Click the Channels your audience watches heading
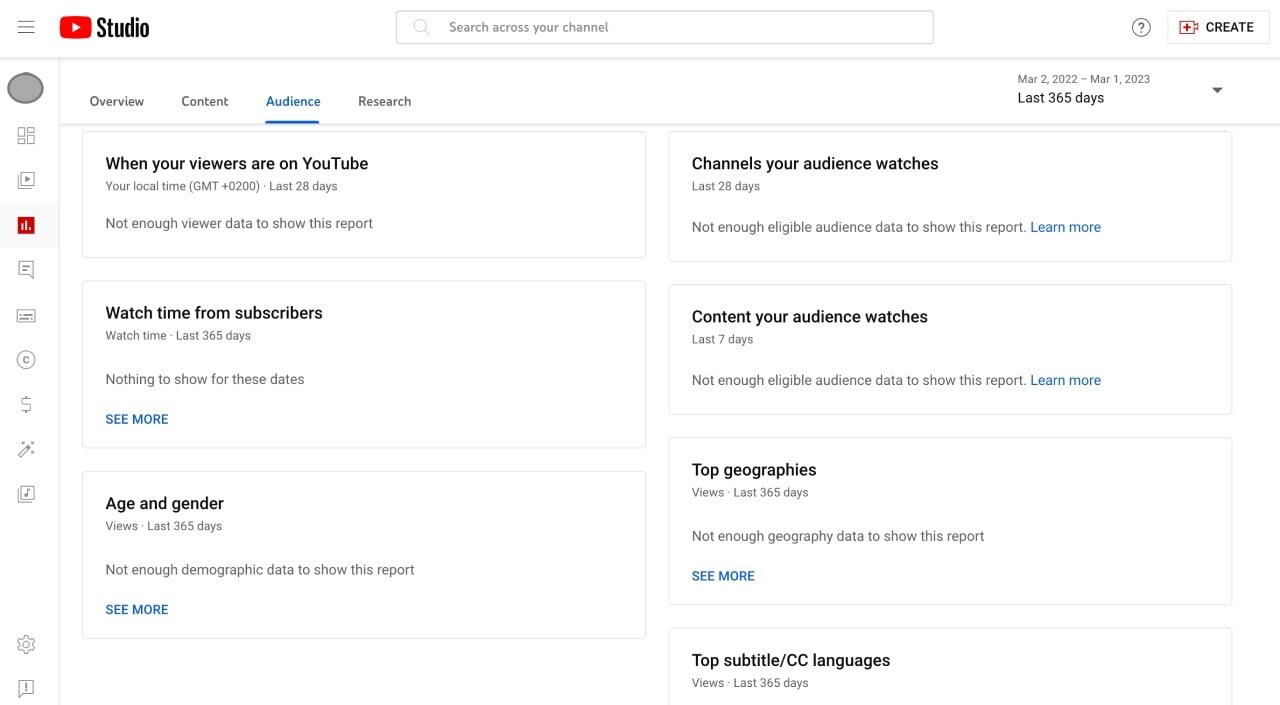Viewport: 1280px width, 705px height. click(815, 163)
